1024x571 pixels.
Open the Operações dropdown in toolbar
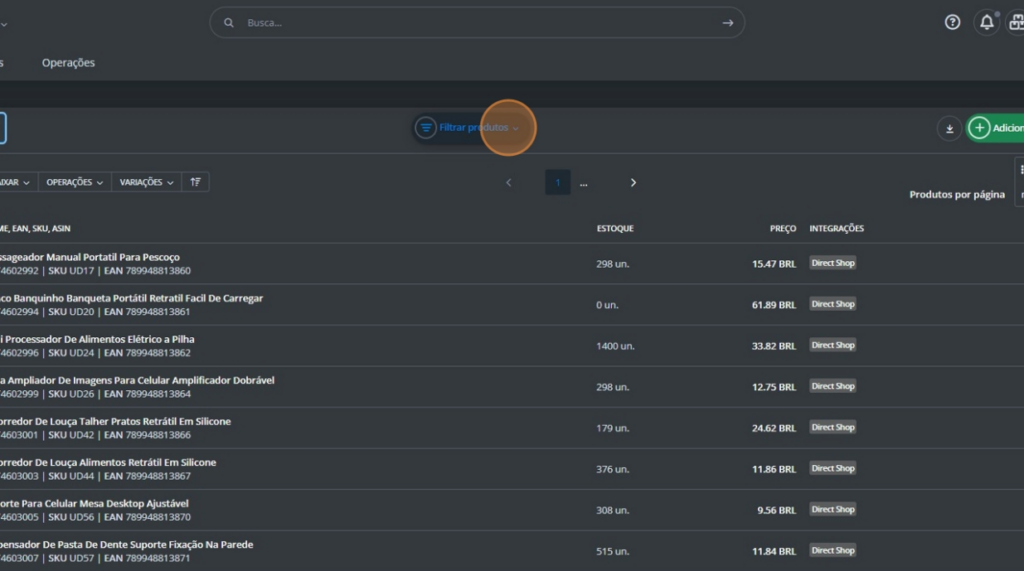[75, 182]
